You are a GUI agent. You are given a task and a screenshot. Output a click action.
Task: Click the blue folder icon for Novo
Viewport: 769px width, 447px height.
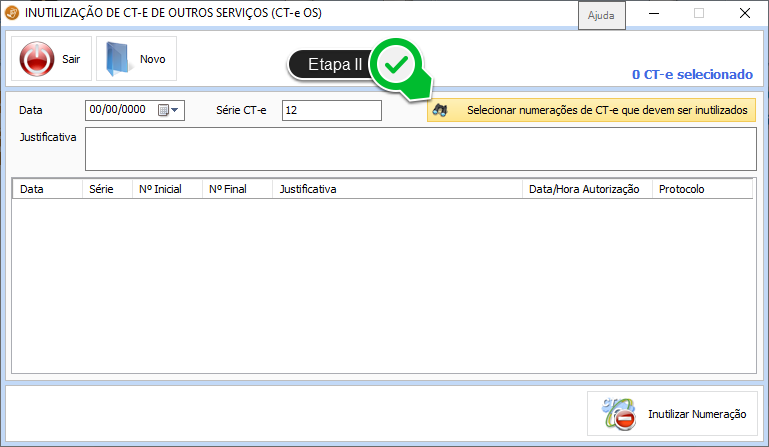[119, 59]
